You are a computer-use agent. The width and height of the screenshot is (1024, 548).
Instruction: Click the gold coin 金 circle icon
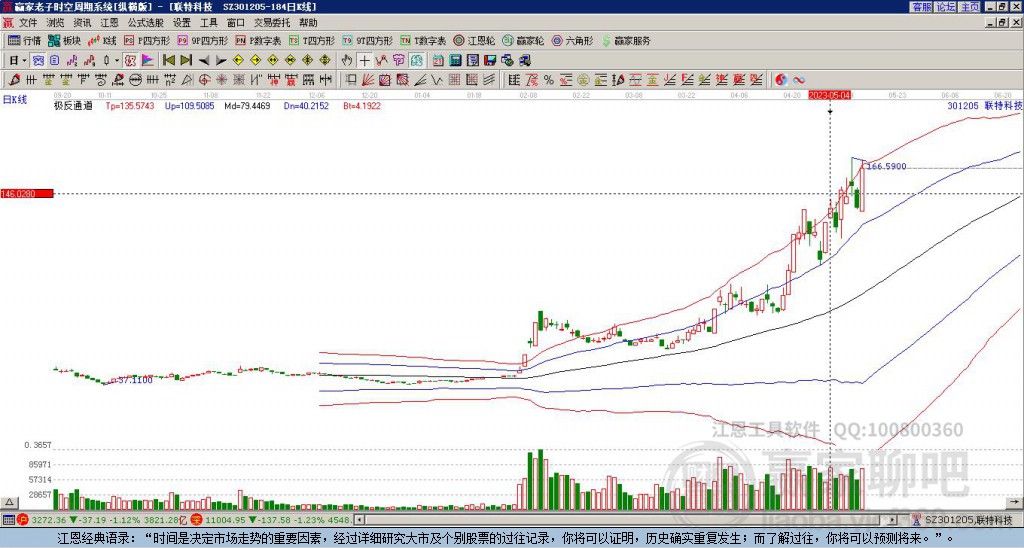[583, 80]
